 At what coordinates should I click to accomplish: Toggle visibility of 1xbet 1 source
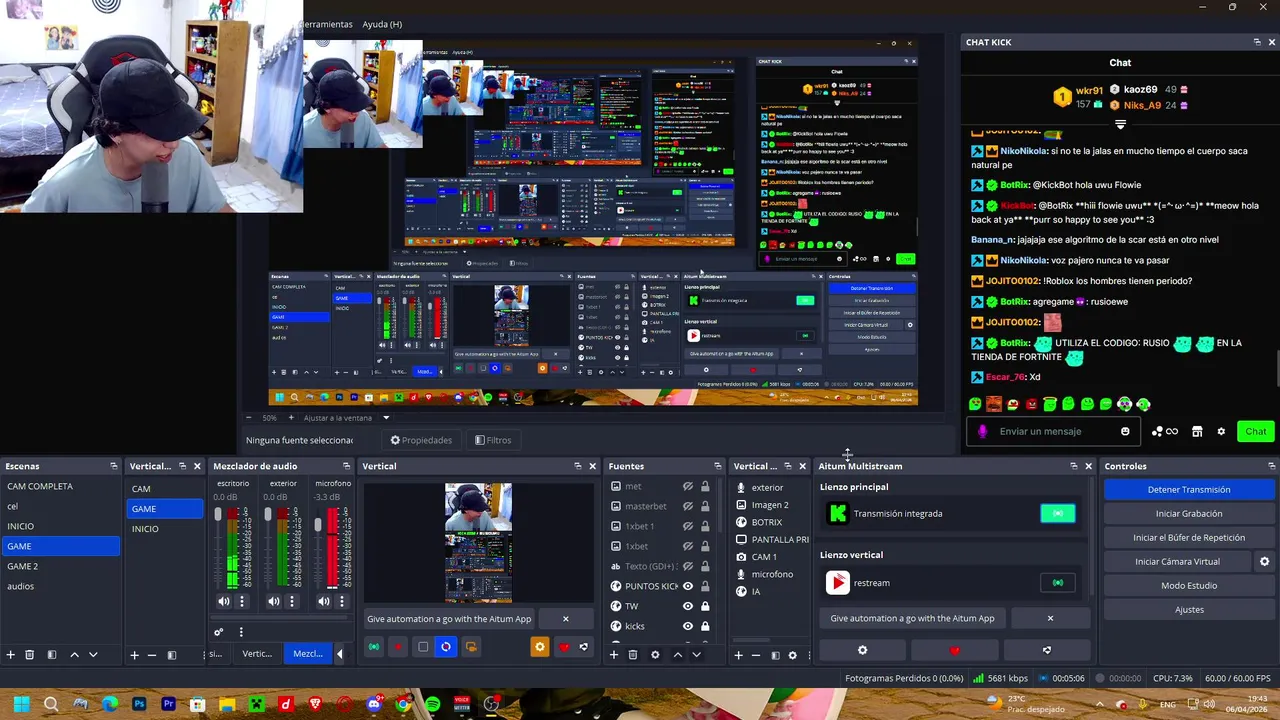[688, 526]
